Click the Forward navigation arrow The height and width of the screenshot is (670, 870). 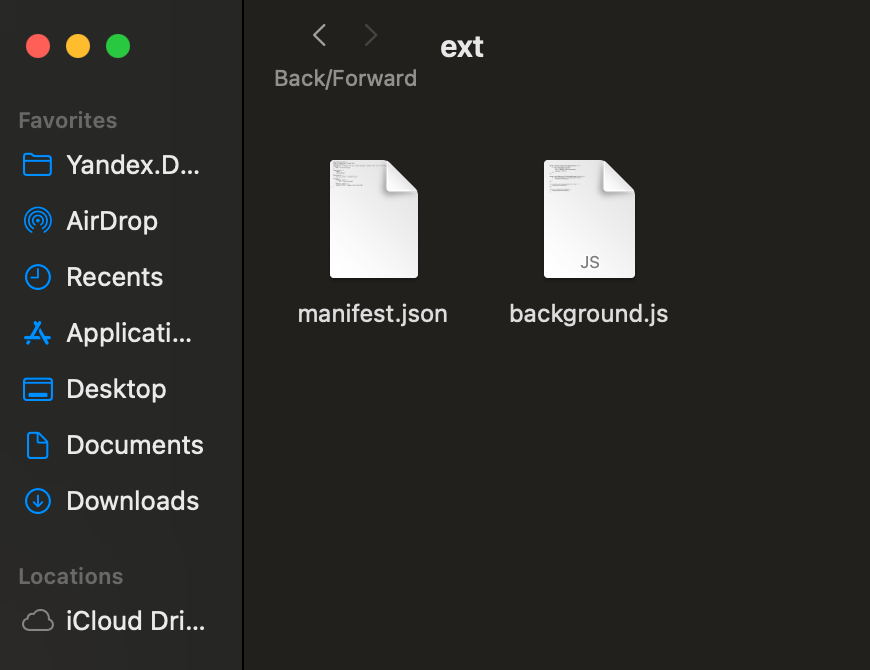click(x=369, y=35)
